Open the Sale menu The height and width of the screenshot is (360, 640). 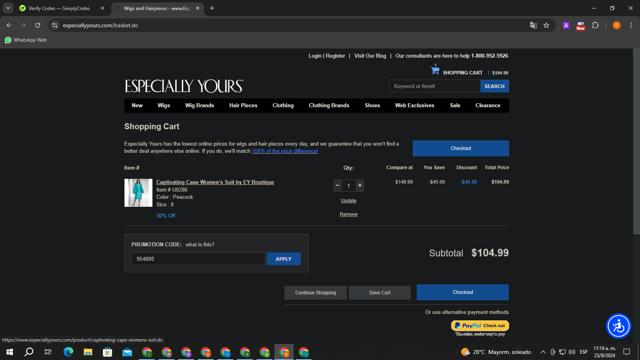coord(455,105)
